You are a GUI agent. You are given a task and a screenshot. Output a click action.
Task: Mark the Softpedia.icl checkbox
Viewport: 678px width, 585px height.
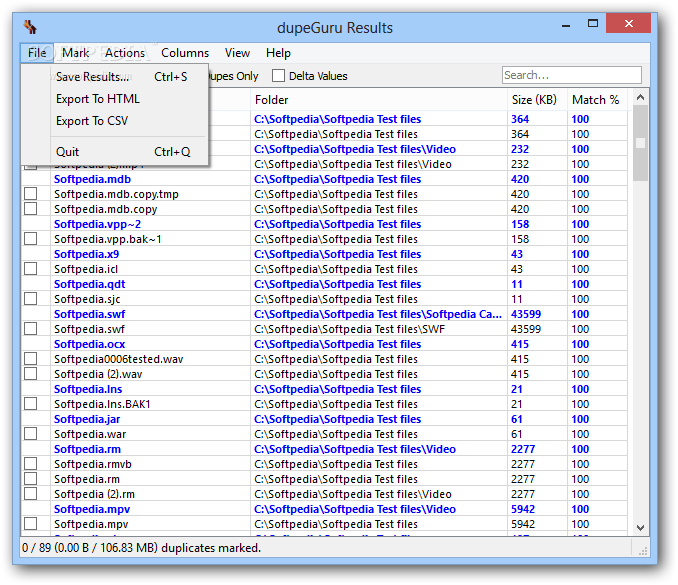tap(30, 269)
